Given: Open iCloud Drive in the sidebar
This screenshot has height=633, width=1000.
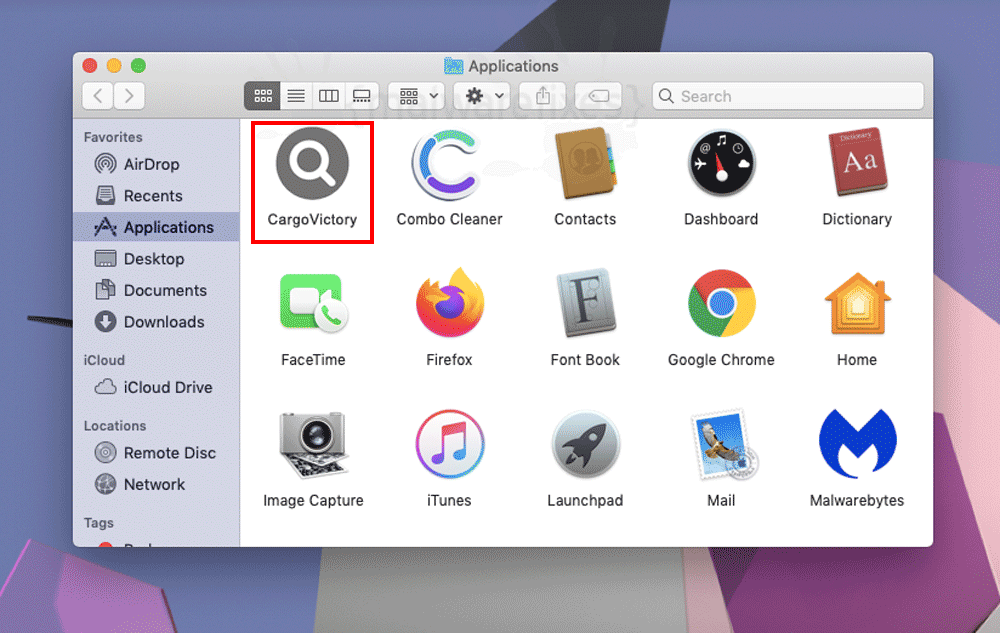Looking at the screenshot, I should pos(156,388).
